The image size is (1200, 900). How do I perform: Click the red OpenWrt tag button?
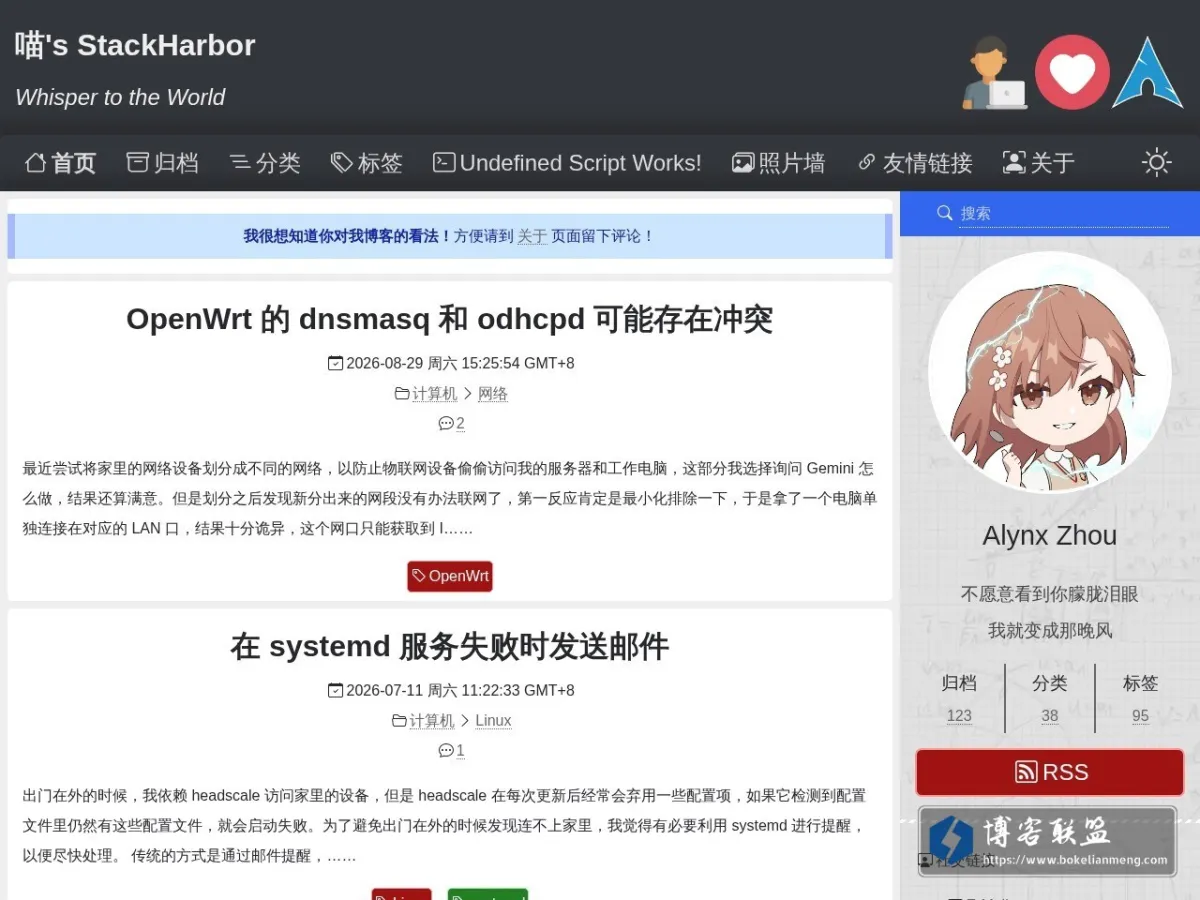(x=450, y=576)
